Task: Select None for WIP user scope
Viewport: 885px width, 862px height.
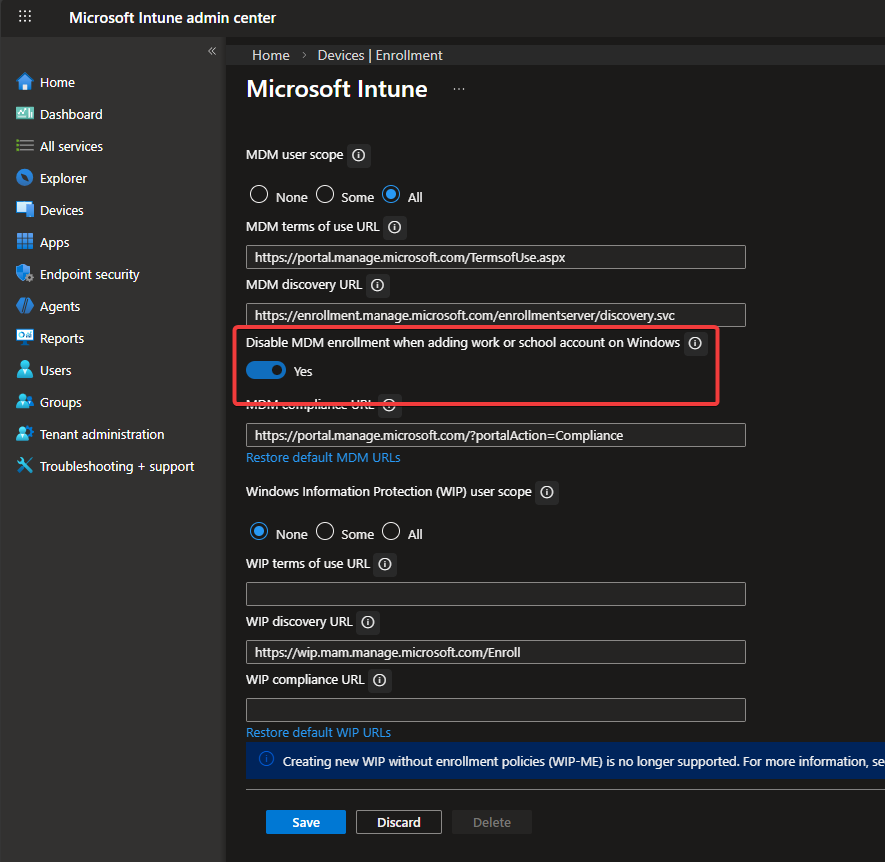Action: [259, 532]
